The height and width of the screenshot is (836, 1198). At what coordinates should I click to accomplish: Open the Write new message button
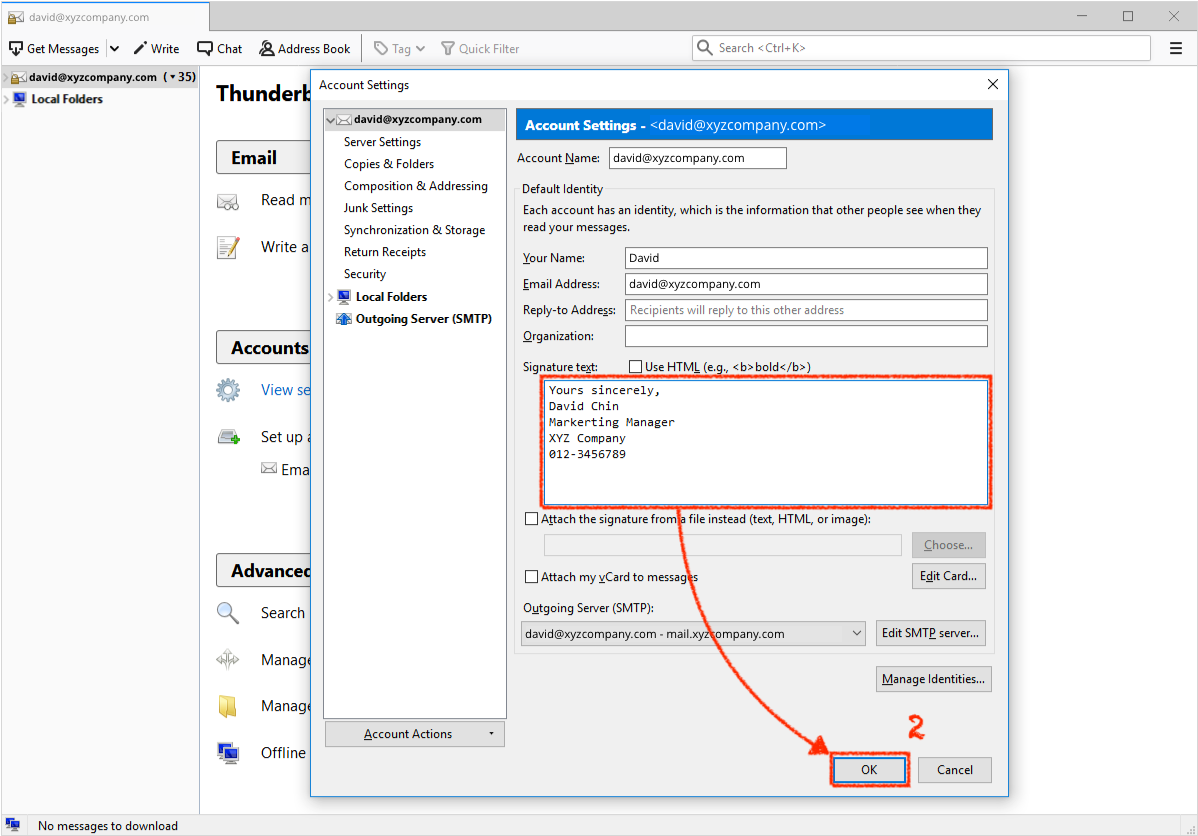coord(156,48)
